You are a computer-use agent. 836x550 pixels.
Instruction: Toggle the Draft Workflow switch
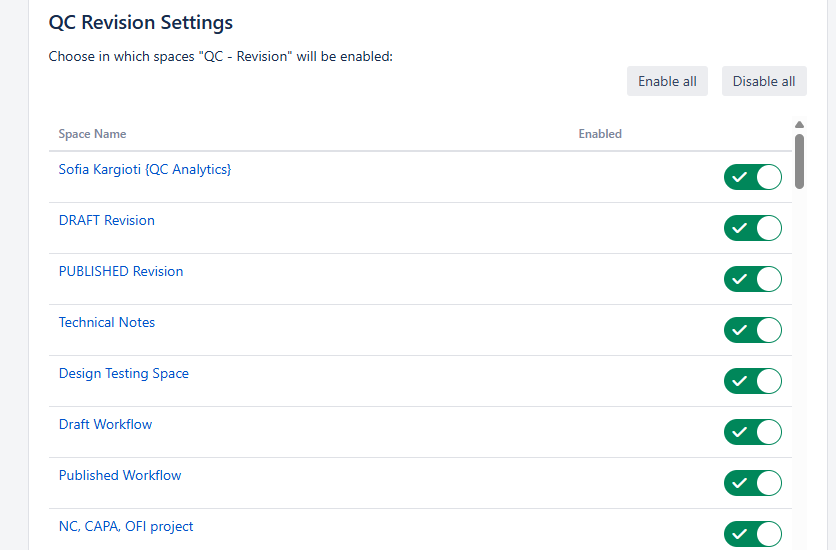pyautogui.click(x=752, y=432)
